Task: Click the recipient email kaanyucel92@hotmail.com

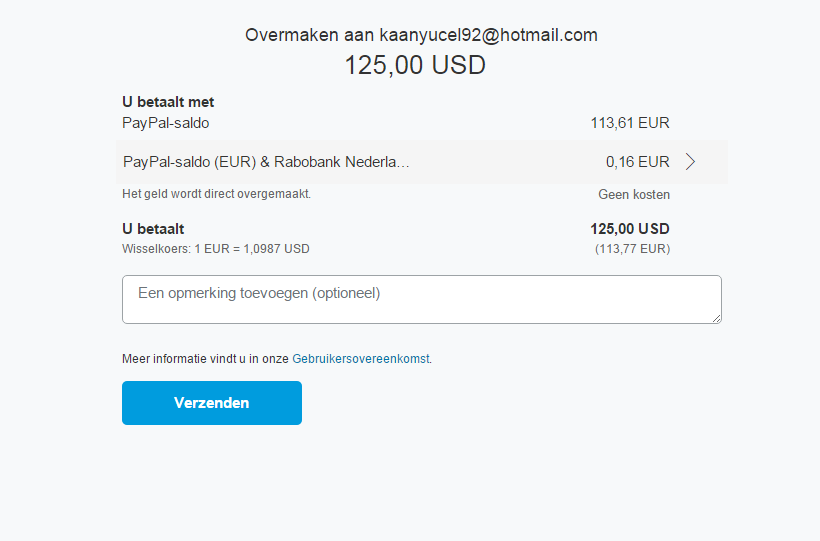Action: [488, 35]
